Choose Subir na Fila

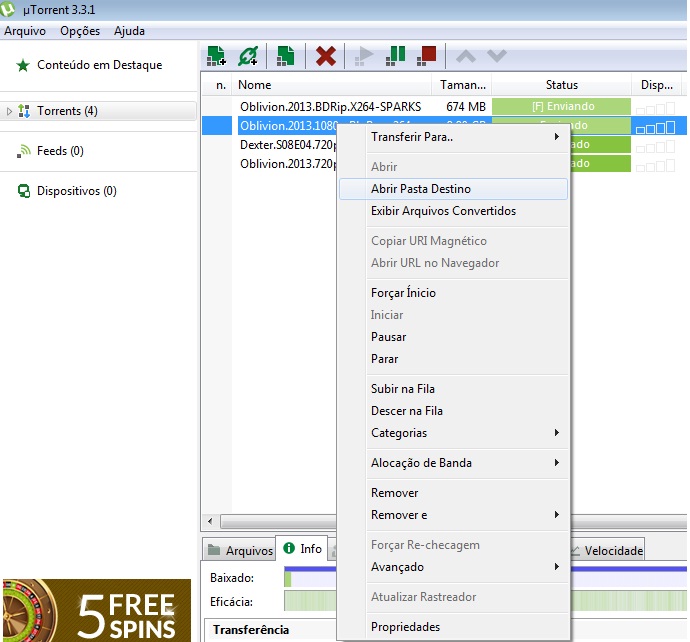tap(453, 389)
